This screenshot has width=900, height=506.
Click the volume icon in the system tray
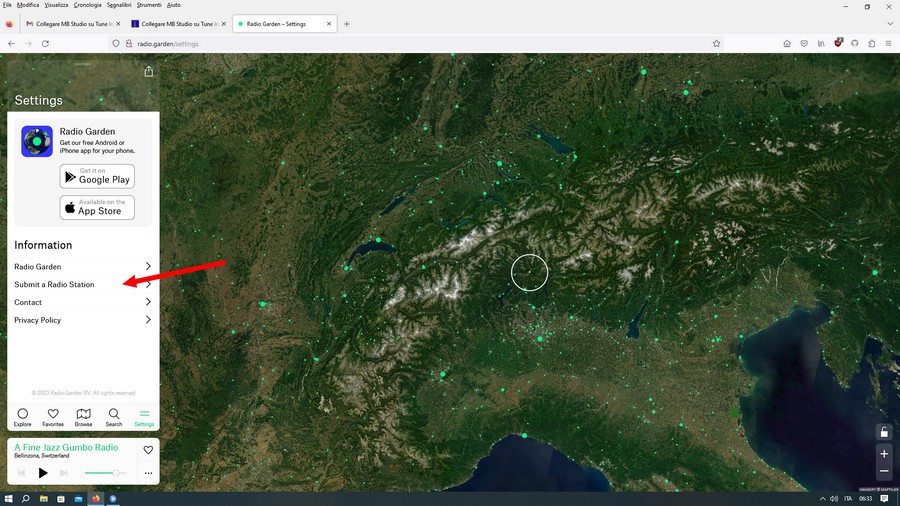(x=834, y=499)
